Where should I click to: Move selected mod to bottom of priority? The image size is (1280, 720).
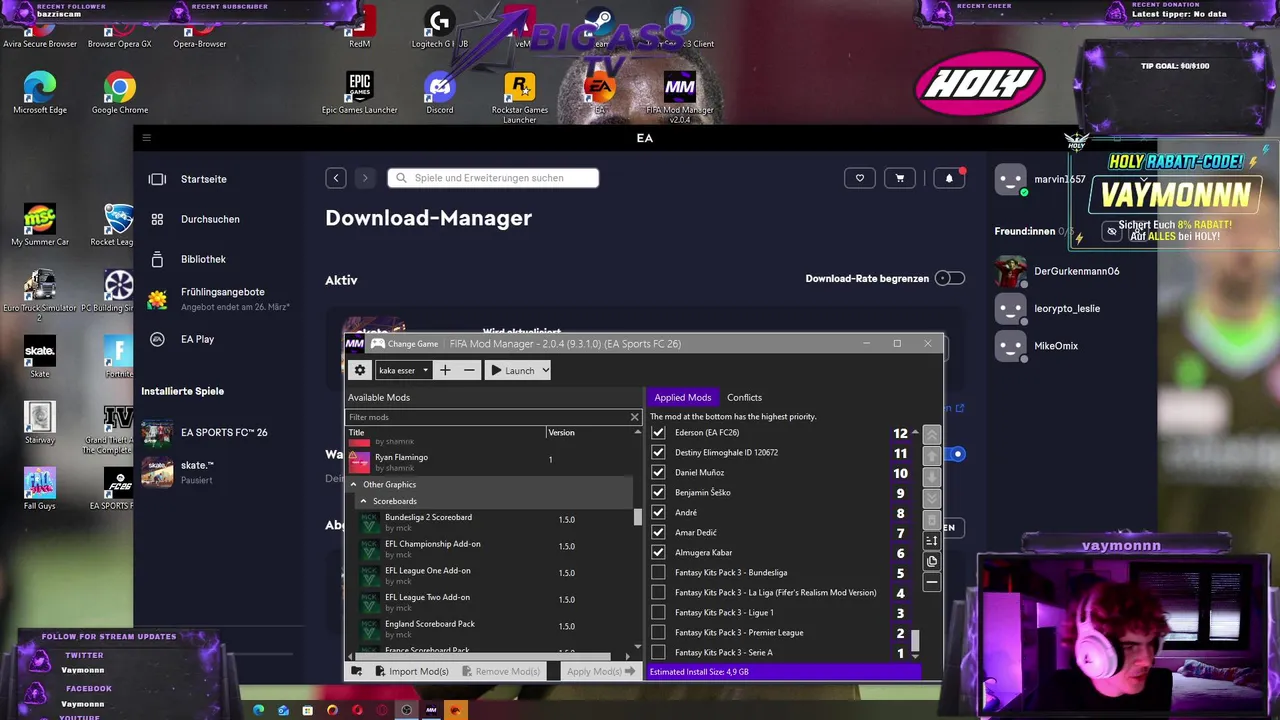point(932,498)
